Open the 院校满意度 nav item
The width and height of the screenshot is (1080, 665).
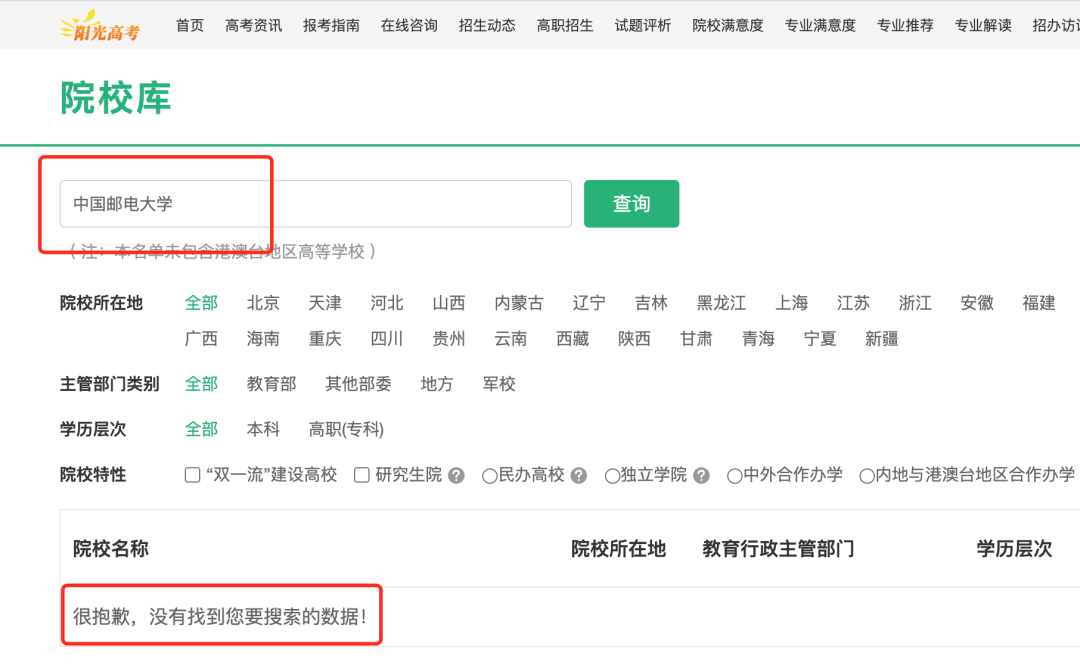click(728, 25)
